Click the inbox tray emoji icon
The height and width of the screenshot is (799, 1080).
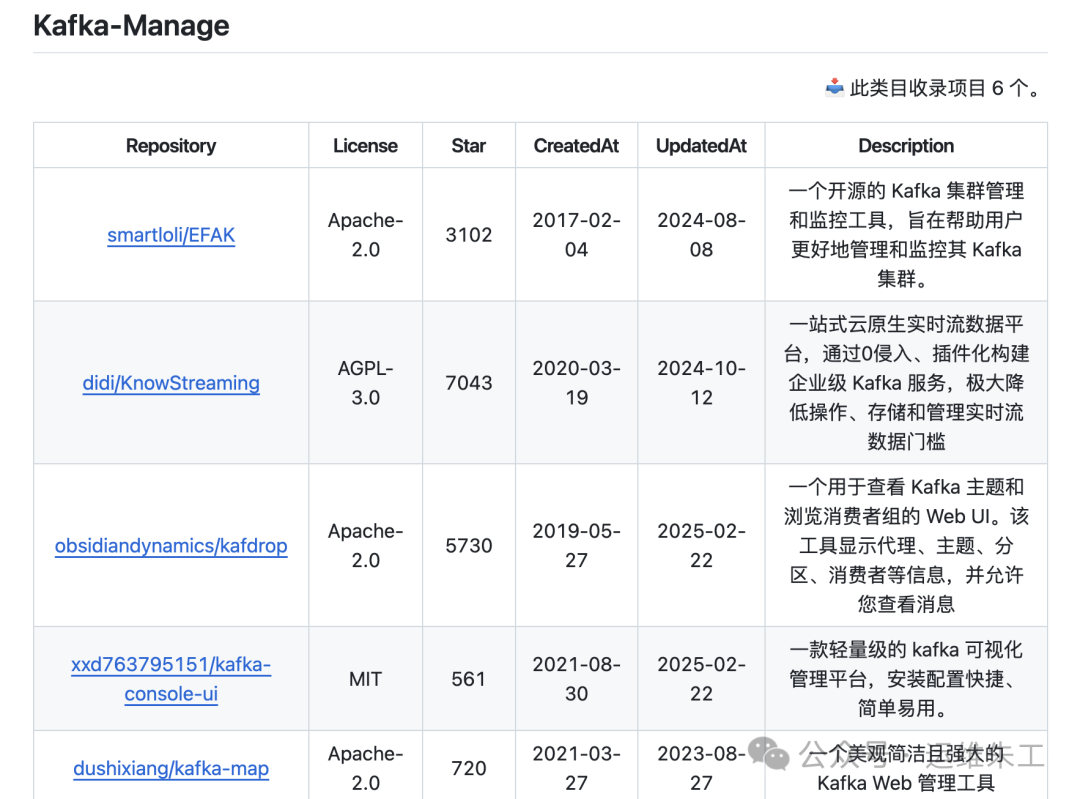(x=834, y=87)
